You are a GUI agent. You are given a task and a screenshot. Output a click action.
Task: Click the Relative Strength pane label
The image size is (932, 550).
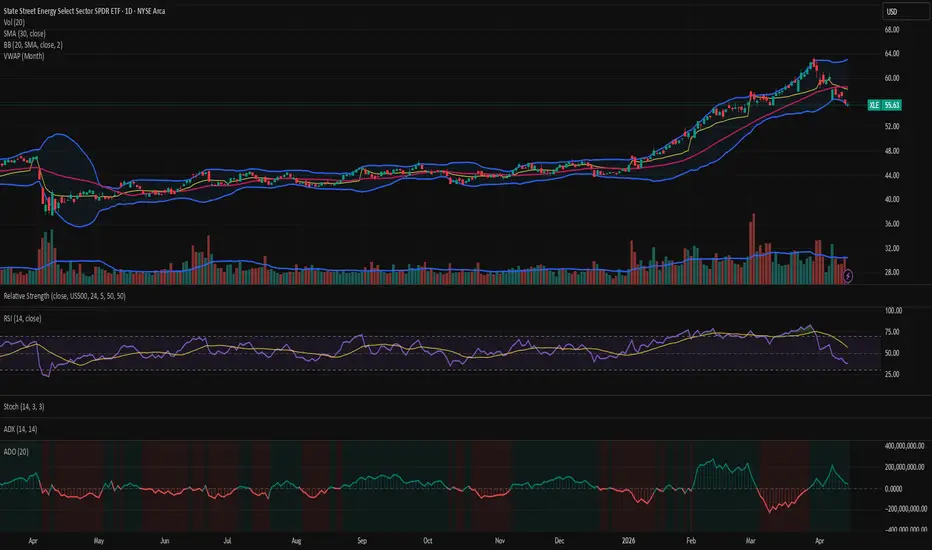[x=64, y=296]
